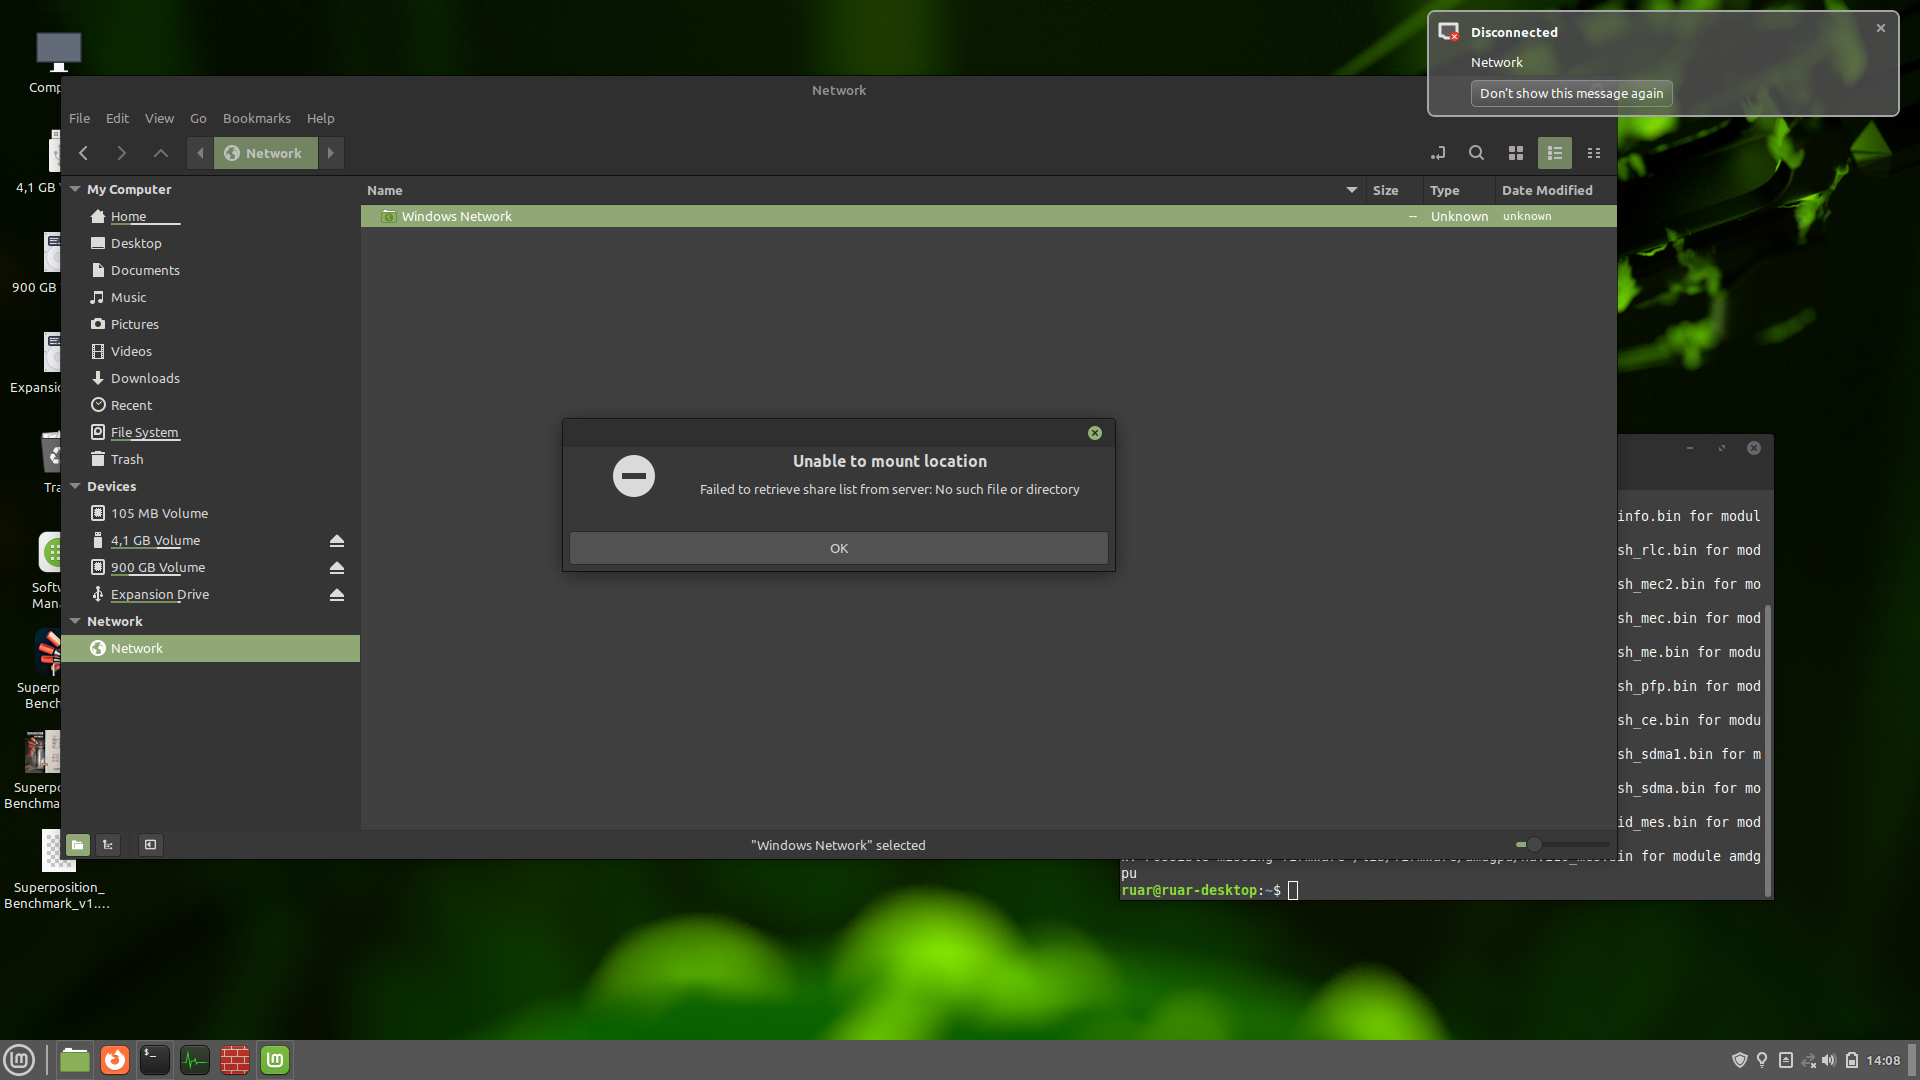The width and height of the screenshot is (1920, 1080).
Task: Show places sidebar button in status bar
Action: click(x=78, y=845)
